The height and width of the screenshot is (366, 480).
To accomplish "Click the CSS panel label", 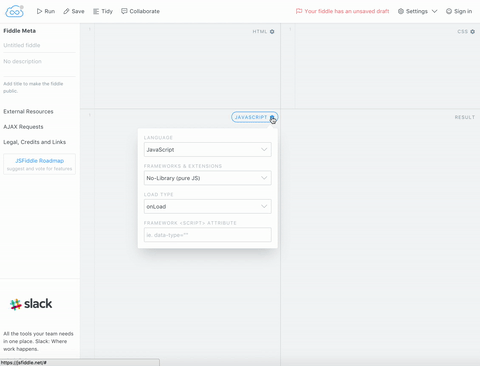I will tap(463, 32).
